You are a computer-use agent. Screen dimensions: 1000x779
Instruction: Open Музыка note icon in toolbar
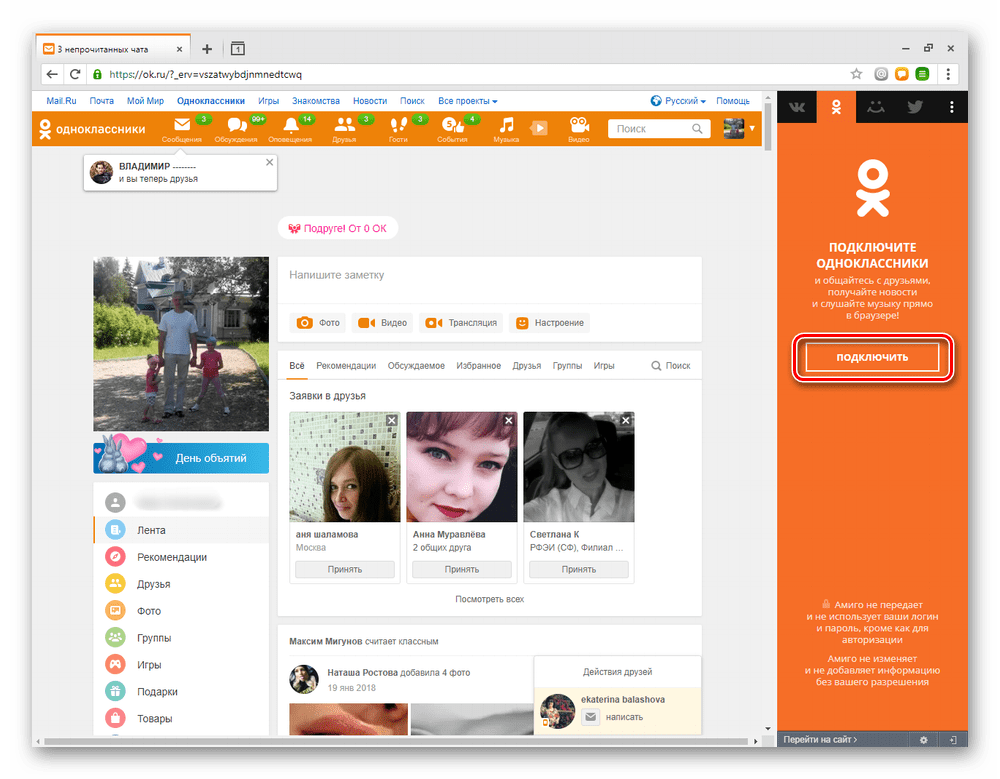pyautogui.click(x=507, y=126)
